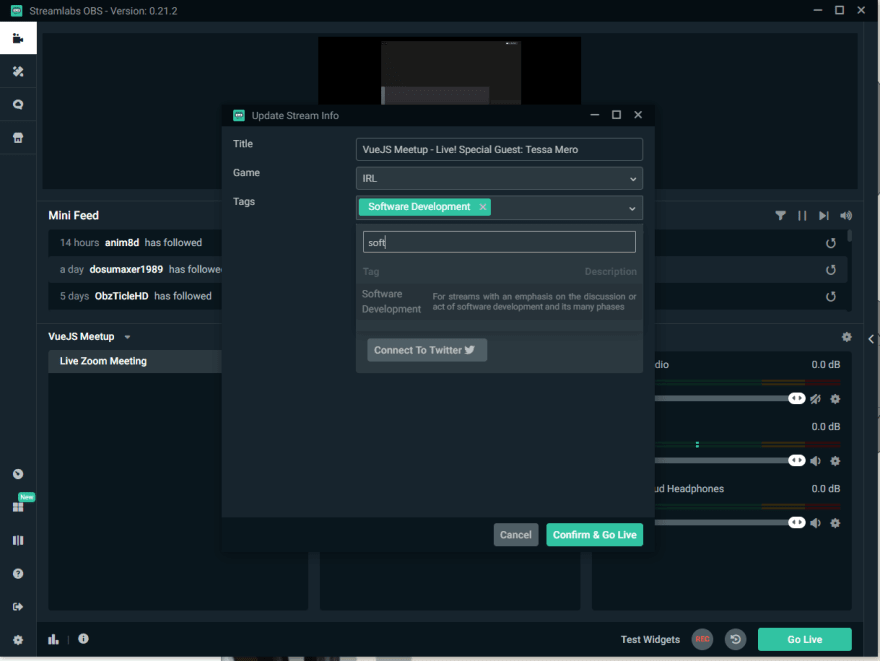This screenshot has height=661, width=880.
Task: Select the Live Zoom Meeting scene
Action: click(135, 361)
